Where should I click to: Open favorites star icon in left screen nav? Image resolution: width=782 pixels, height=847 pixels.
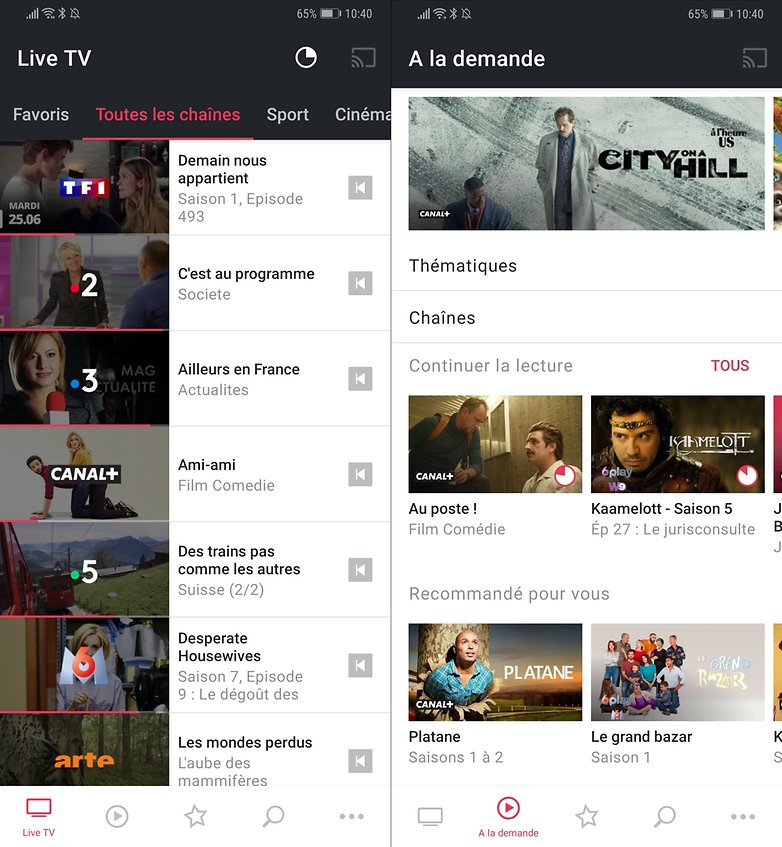point(196,816)
